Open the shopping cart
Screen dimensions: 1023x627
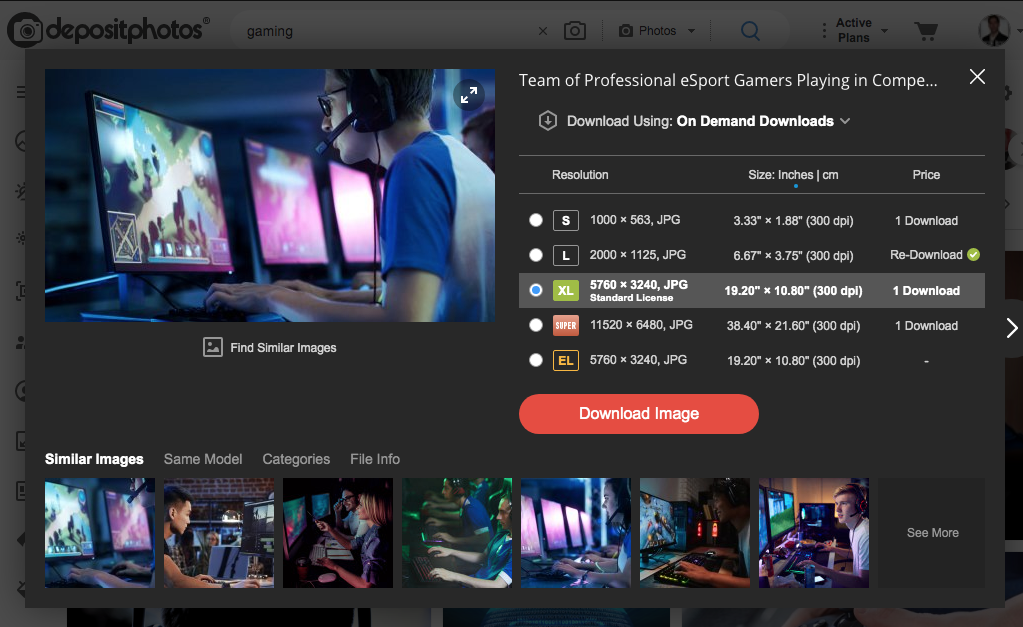click(926, 31)
